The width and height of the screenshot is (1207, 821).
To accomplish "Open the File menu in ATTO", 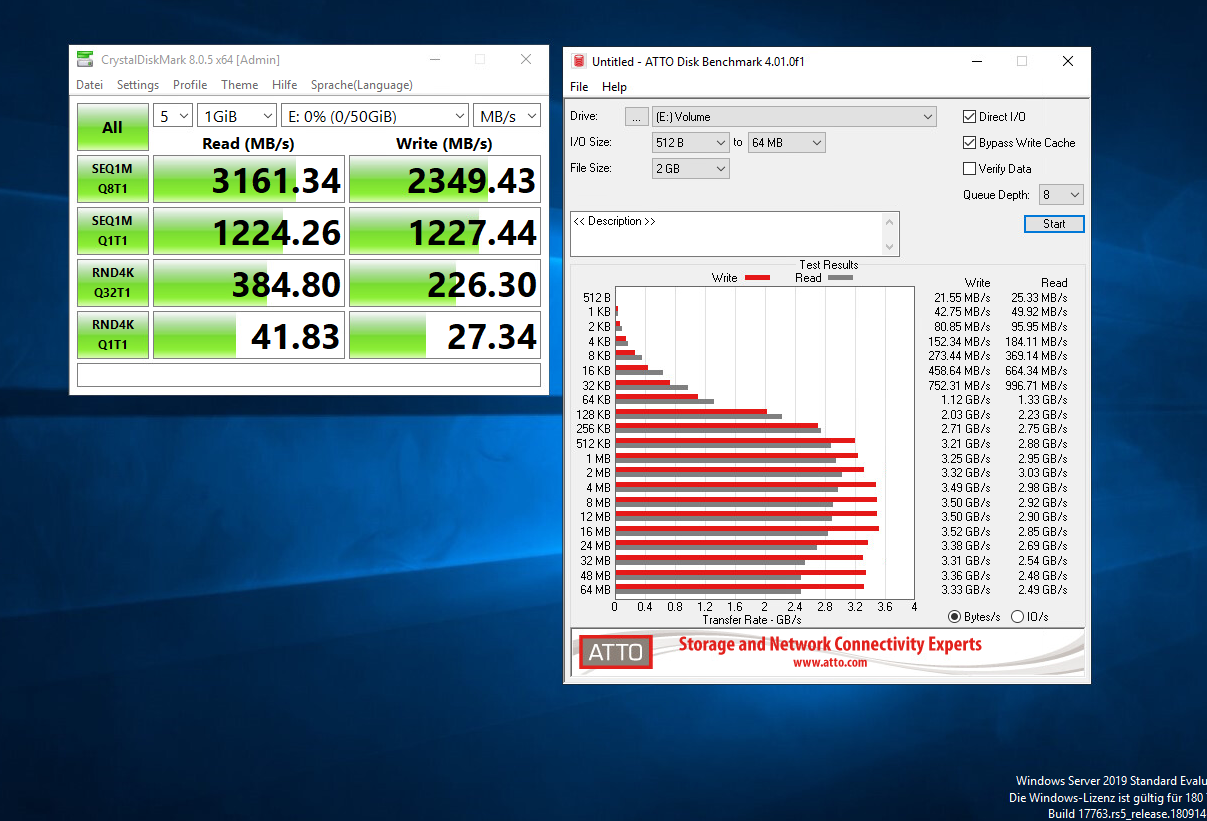I will tap(579, 87).
